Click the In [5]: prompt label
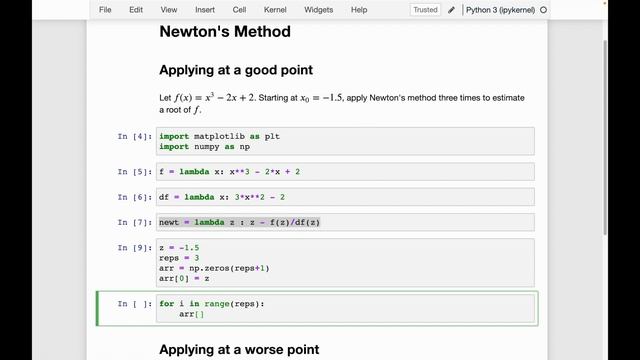640x360 pixels. point(135,172)
